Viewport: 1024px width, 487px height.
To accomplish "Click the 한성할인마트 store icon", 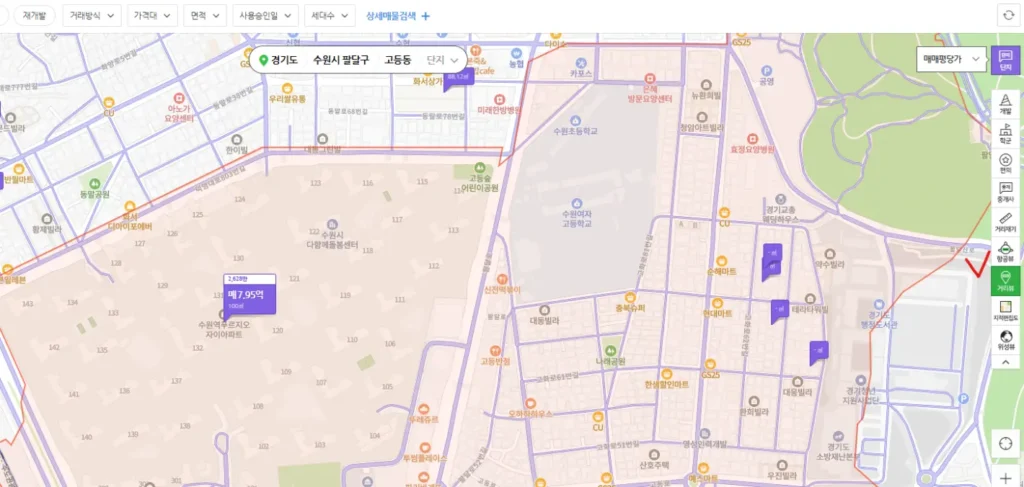I will [x=667, y=374].
